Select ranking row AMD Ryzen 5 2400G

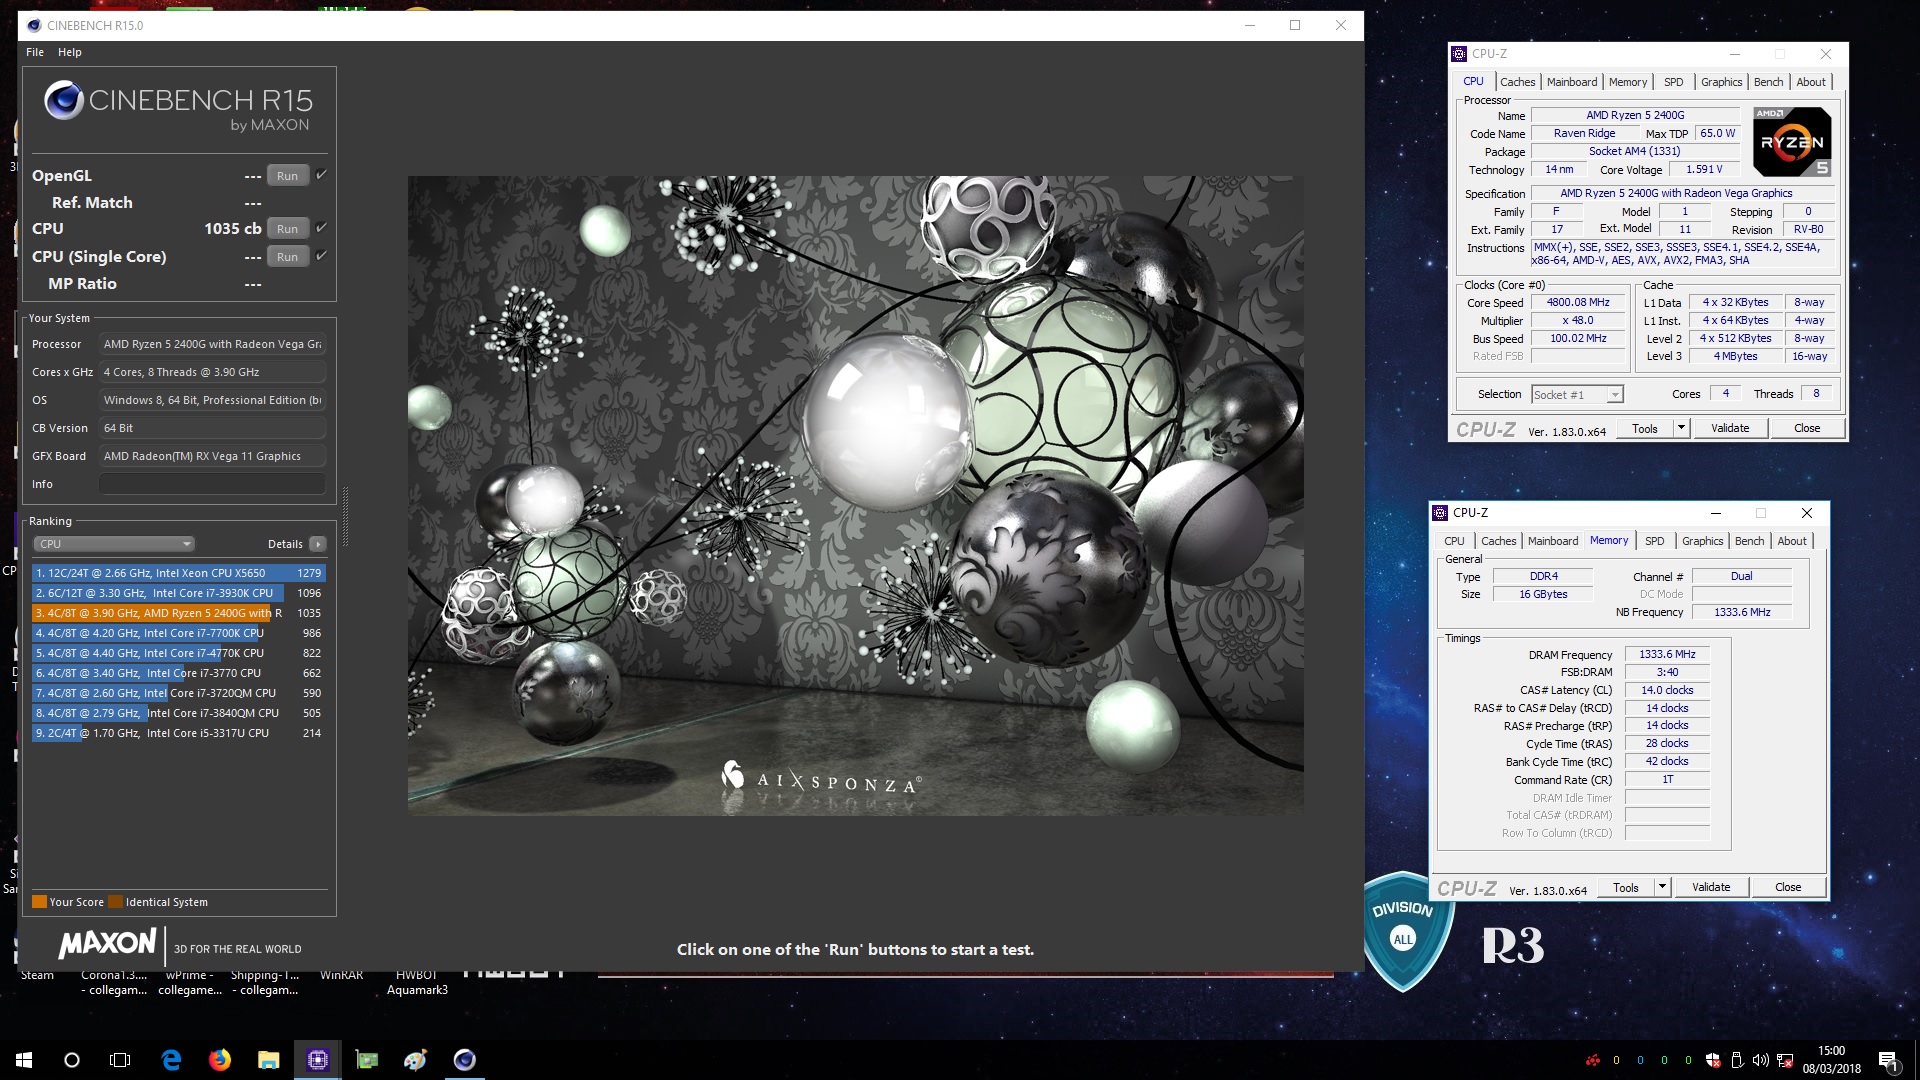pyautogui.click(x=179, y=613)
